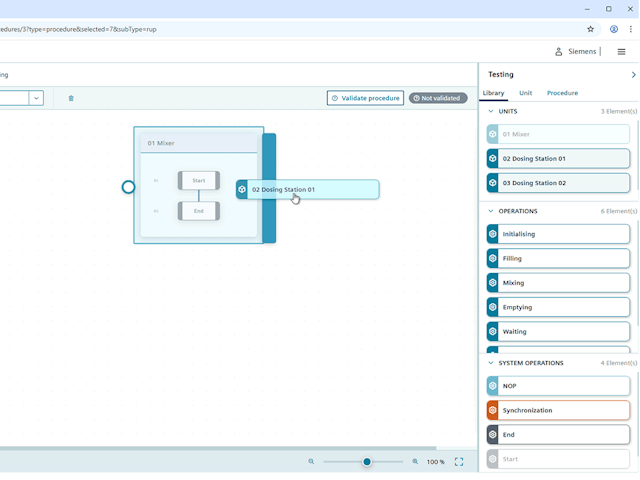The width and height of the screenshot is (640, 480).
Task: Click the bookmark star icon in address bar
Action: pyautogui.click(x=590, y=29)
